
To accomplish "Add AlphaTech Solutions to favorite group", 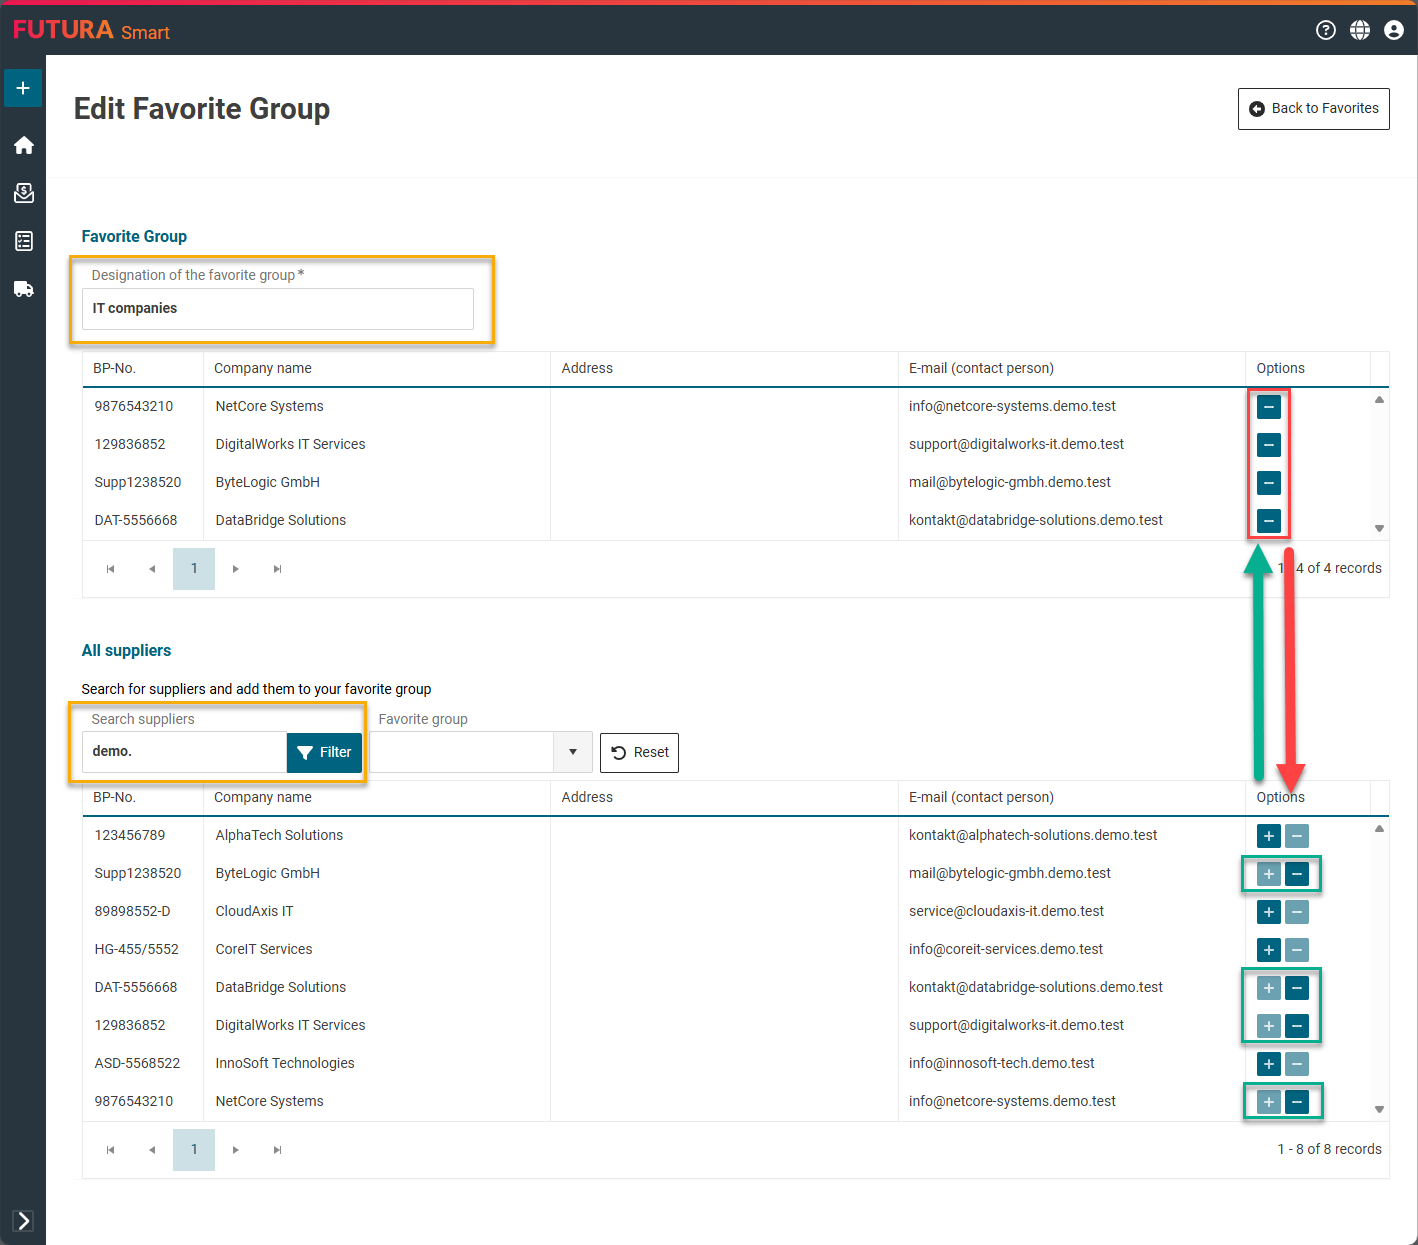I will pyautogui.click(x=1268, y=836).
